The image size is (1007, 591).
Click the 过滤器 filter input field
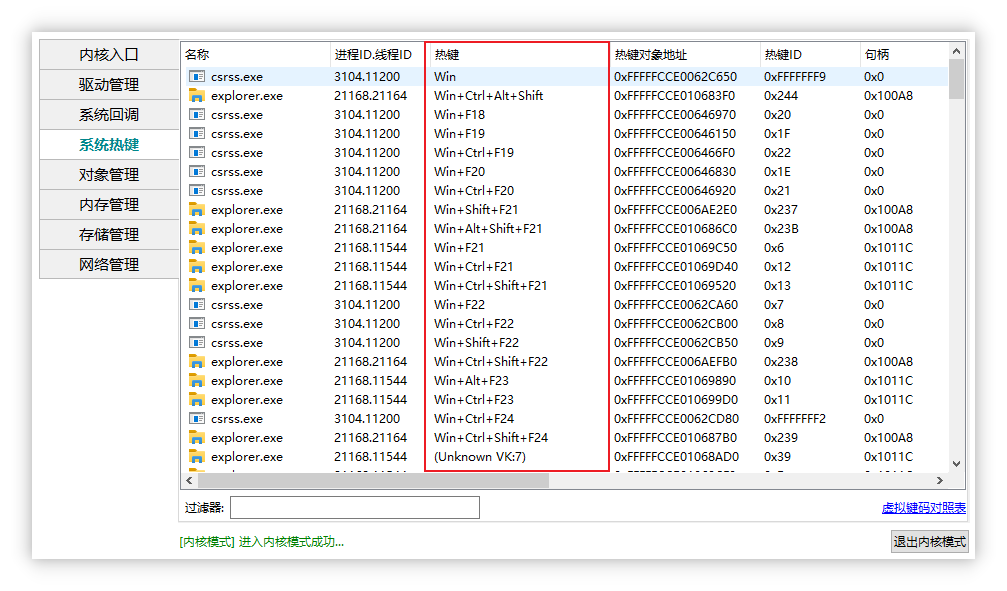pos(354,508)
